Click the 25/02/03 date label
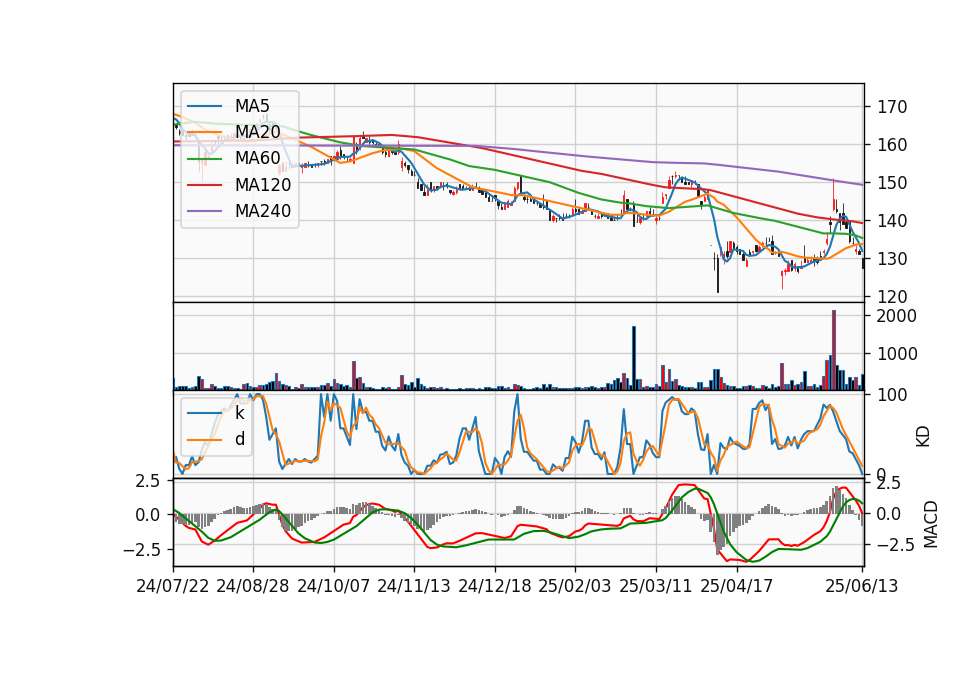This screenshot has height=690, width=960. [575, 586]
